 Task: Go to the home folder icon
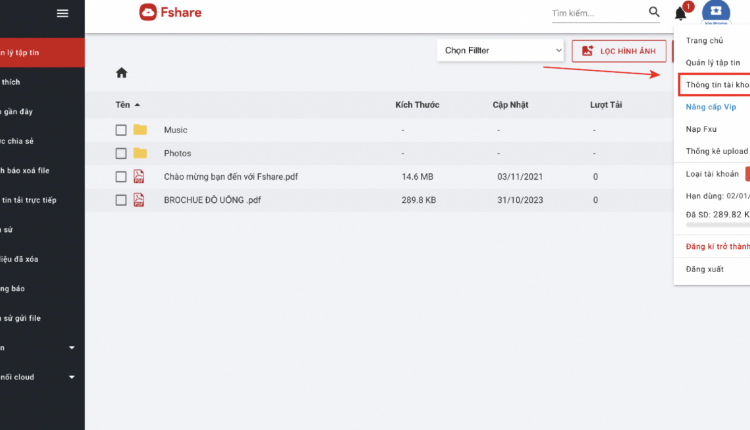(121, 73)
